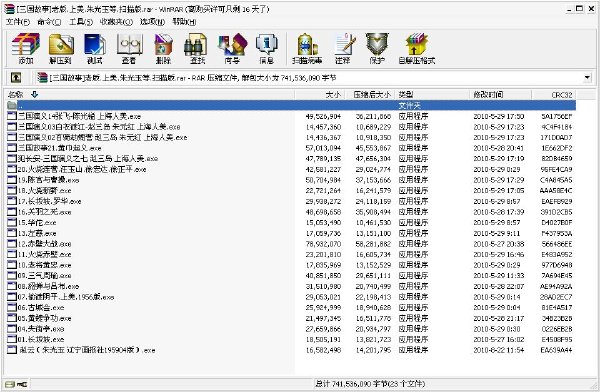Click the key icon in the status bar
Viewport: 600px width, 392px height.
click(22, 384)
